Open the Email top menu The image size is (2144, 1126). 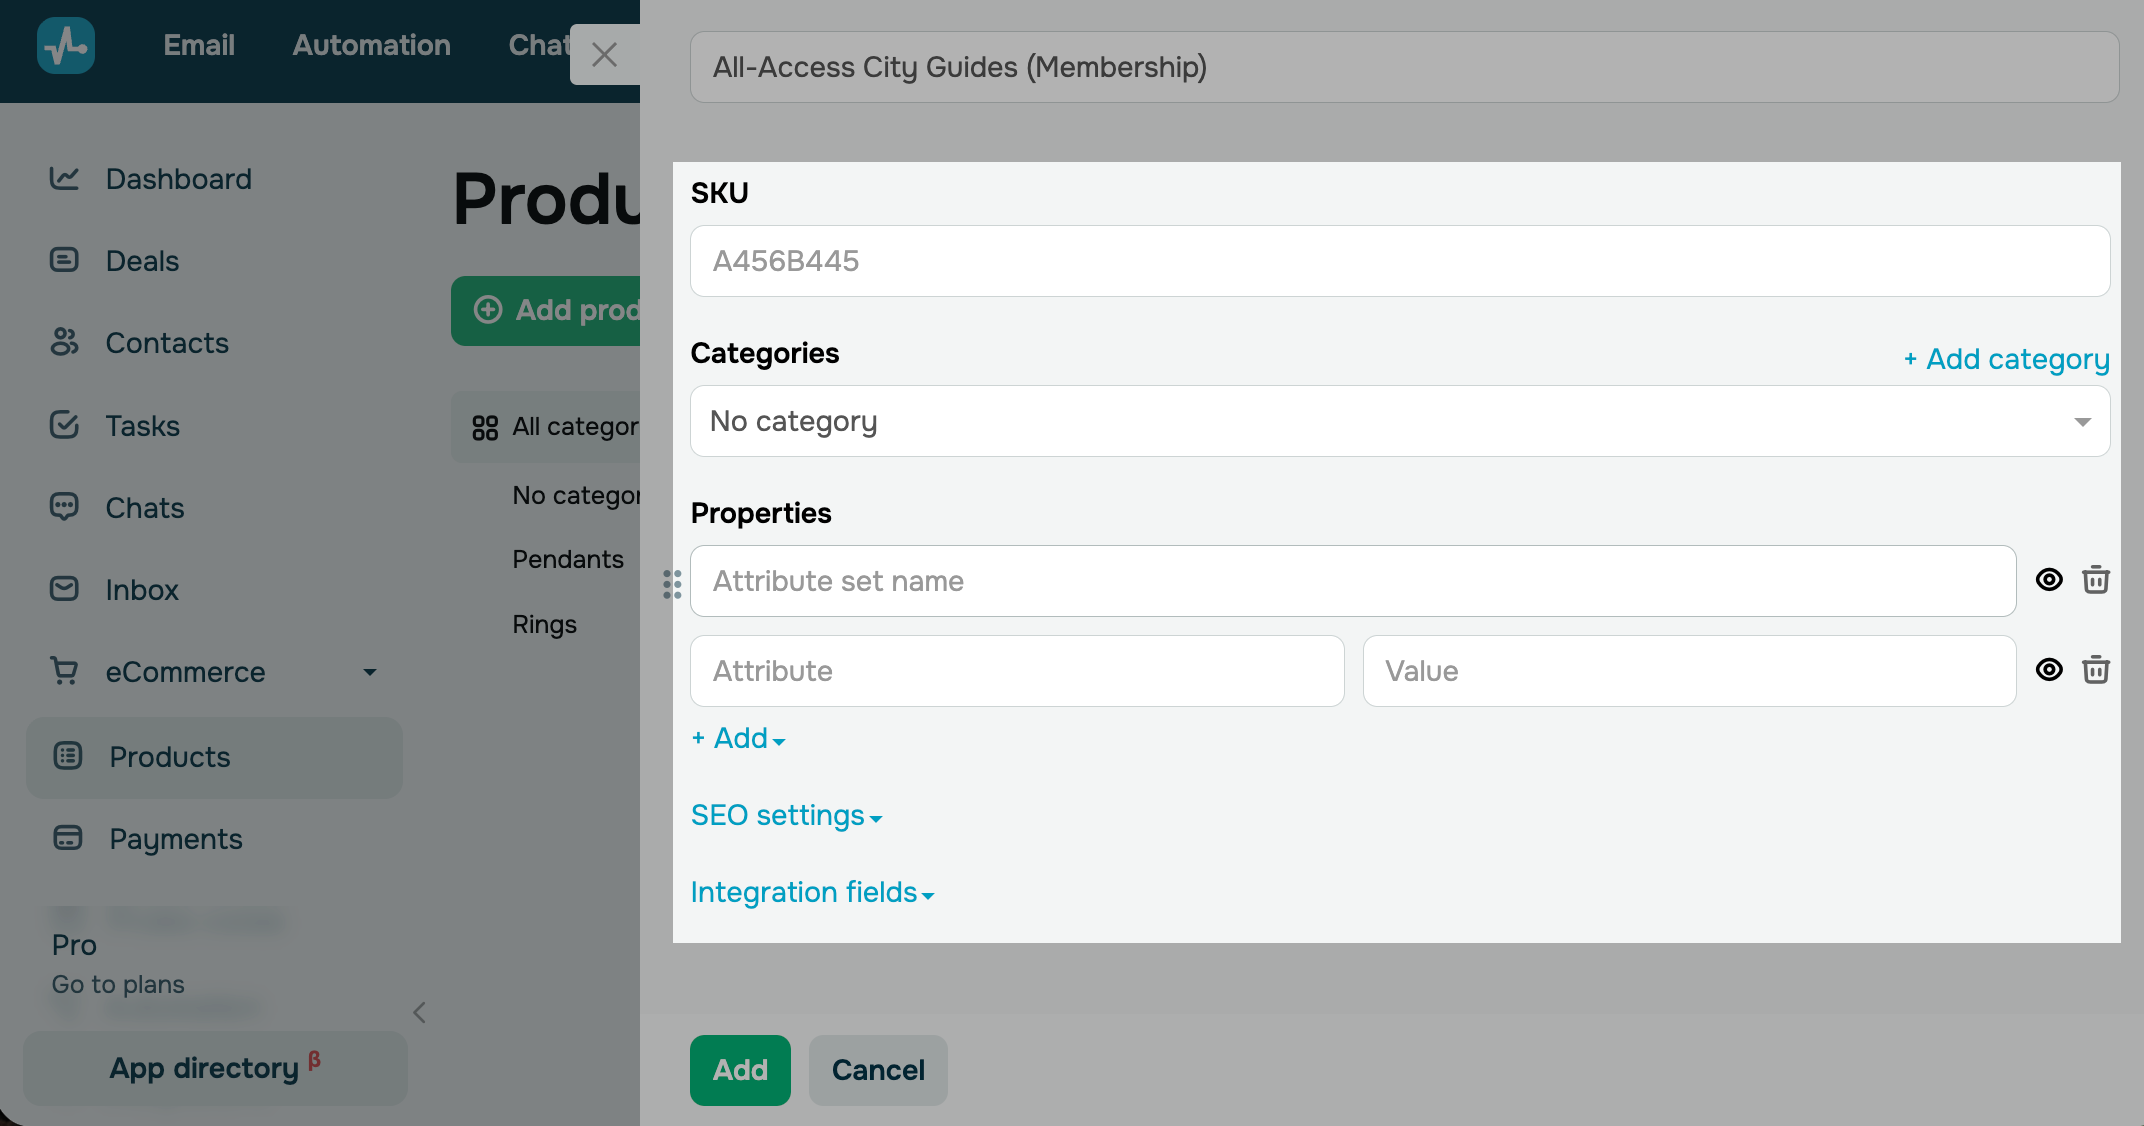pyautogui.click(x=199, y=45)
